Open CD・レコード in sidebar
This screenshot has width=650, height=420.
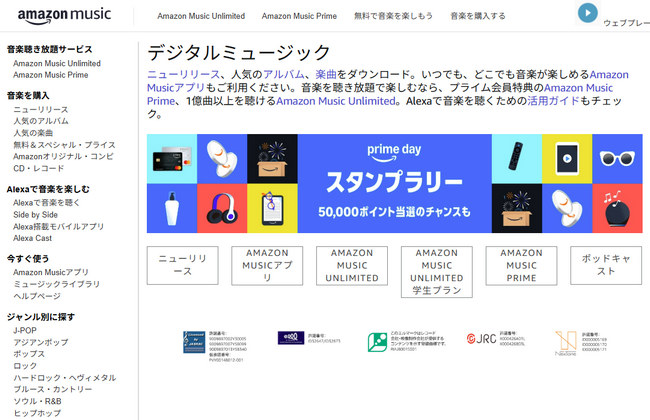39,168
